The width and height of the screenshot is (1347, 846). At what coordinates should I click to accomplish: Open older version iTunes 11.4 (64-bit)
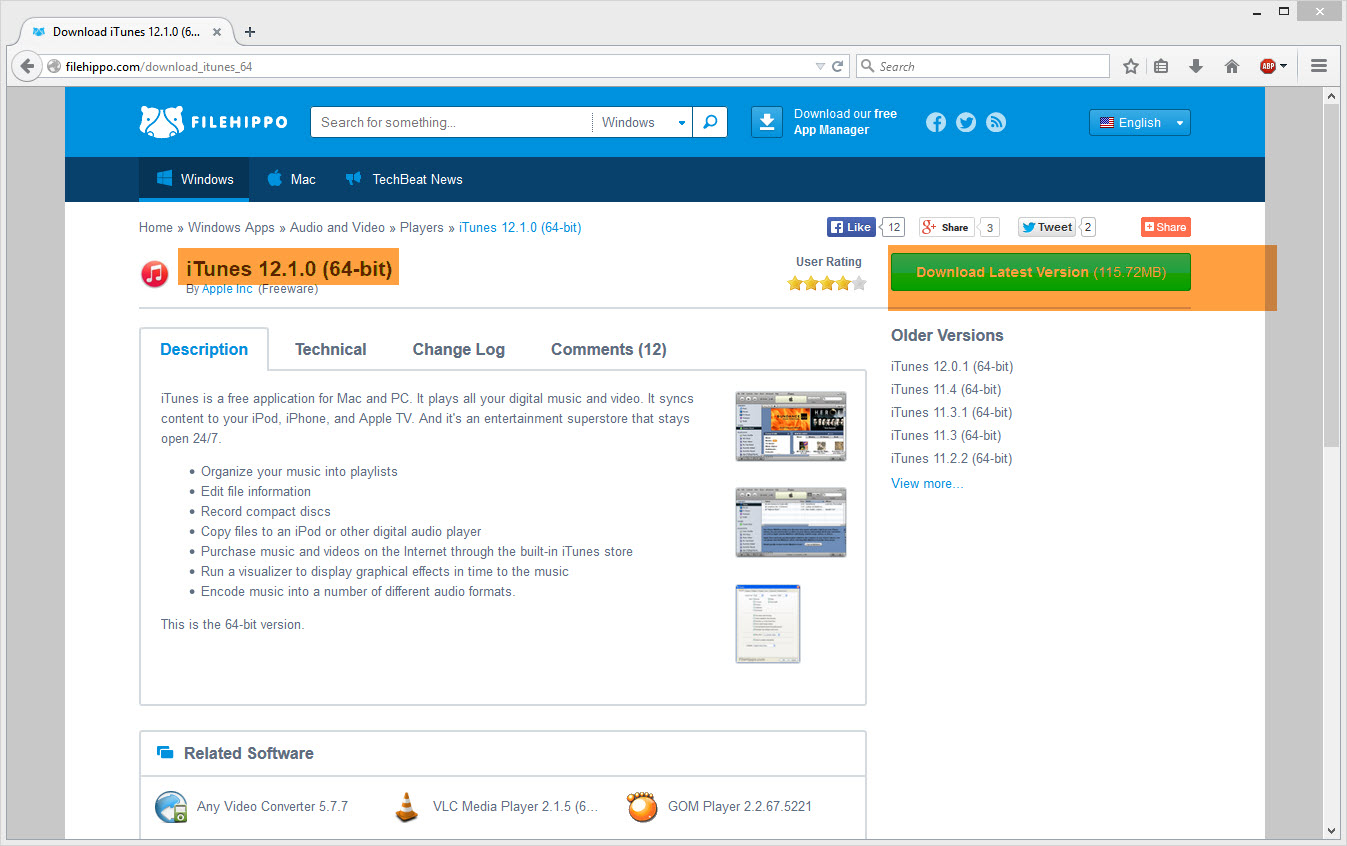946,389
